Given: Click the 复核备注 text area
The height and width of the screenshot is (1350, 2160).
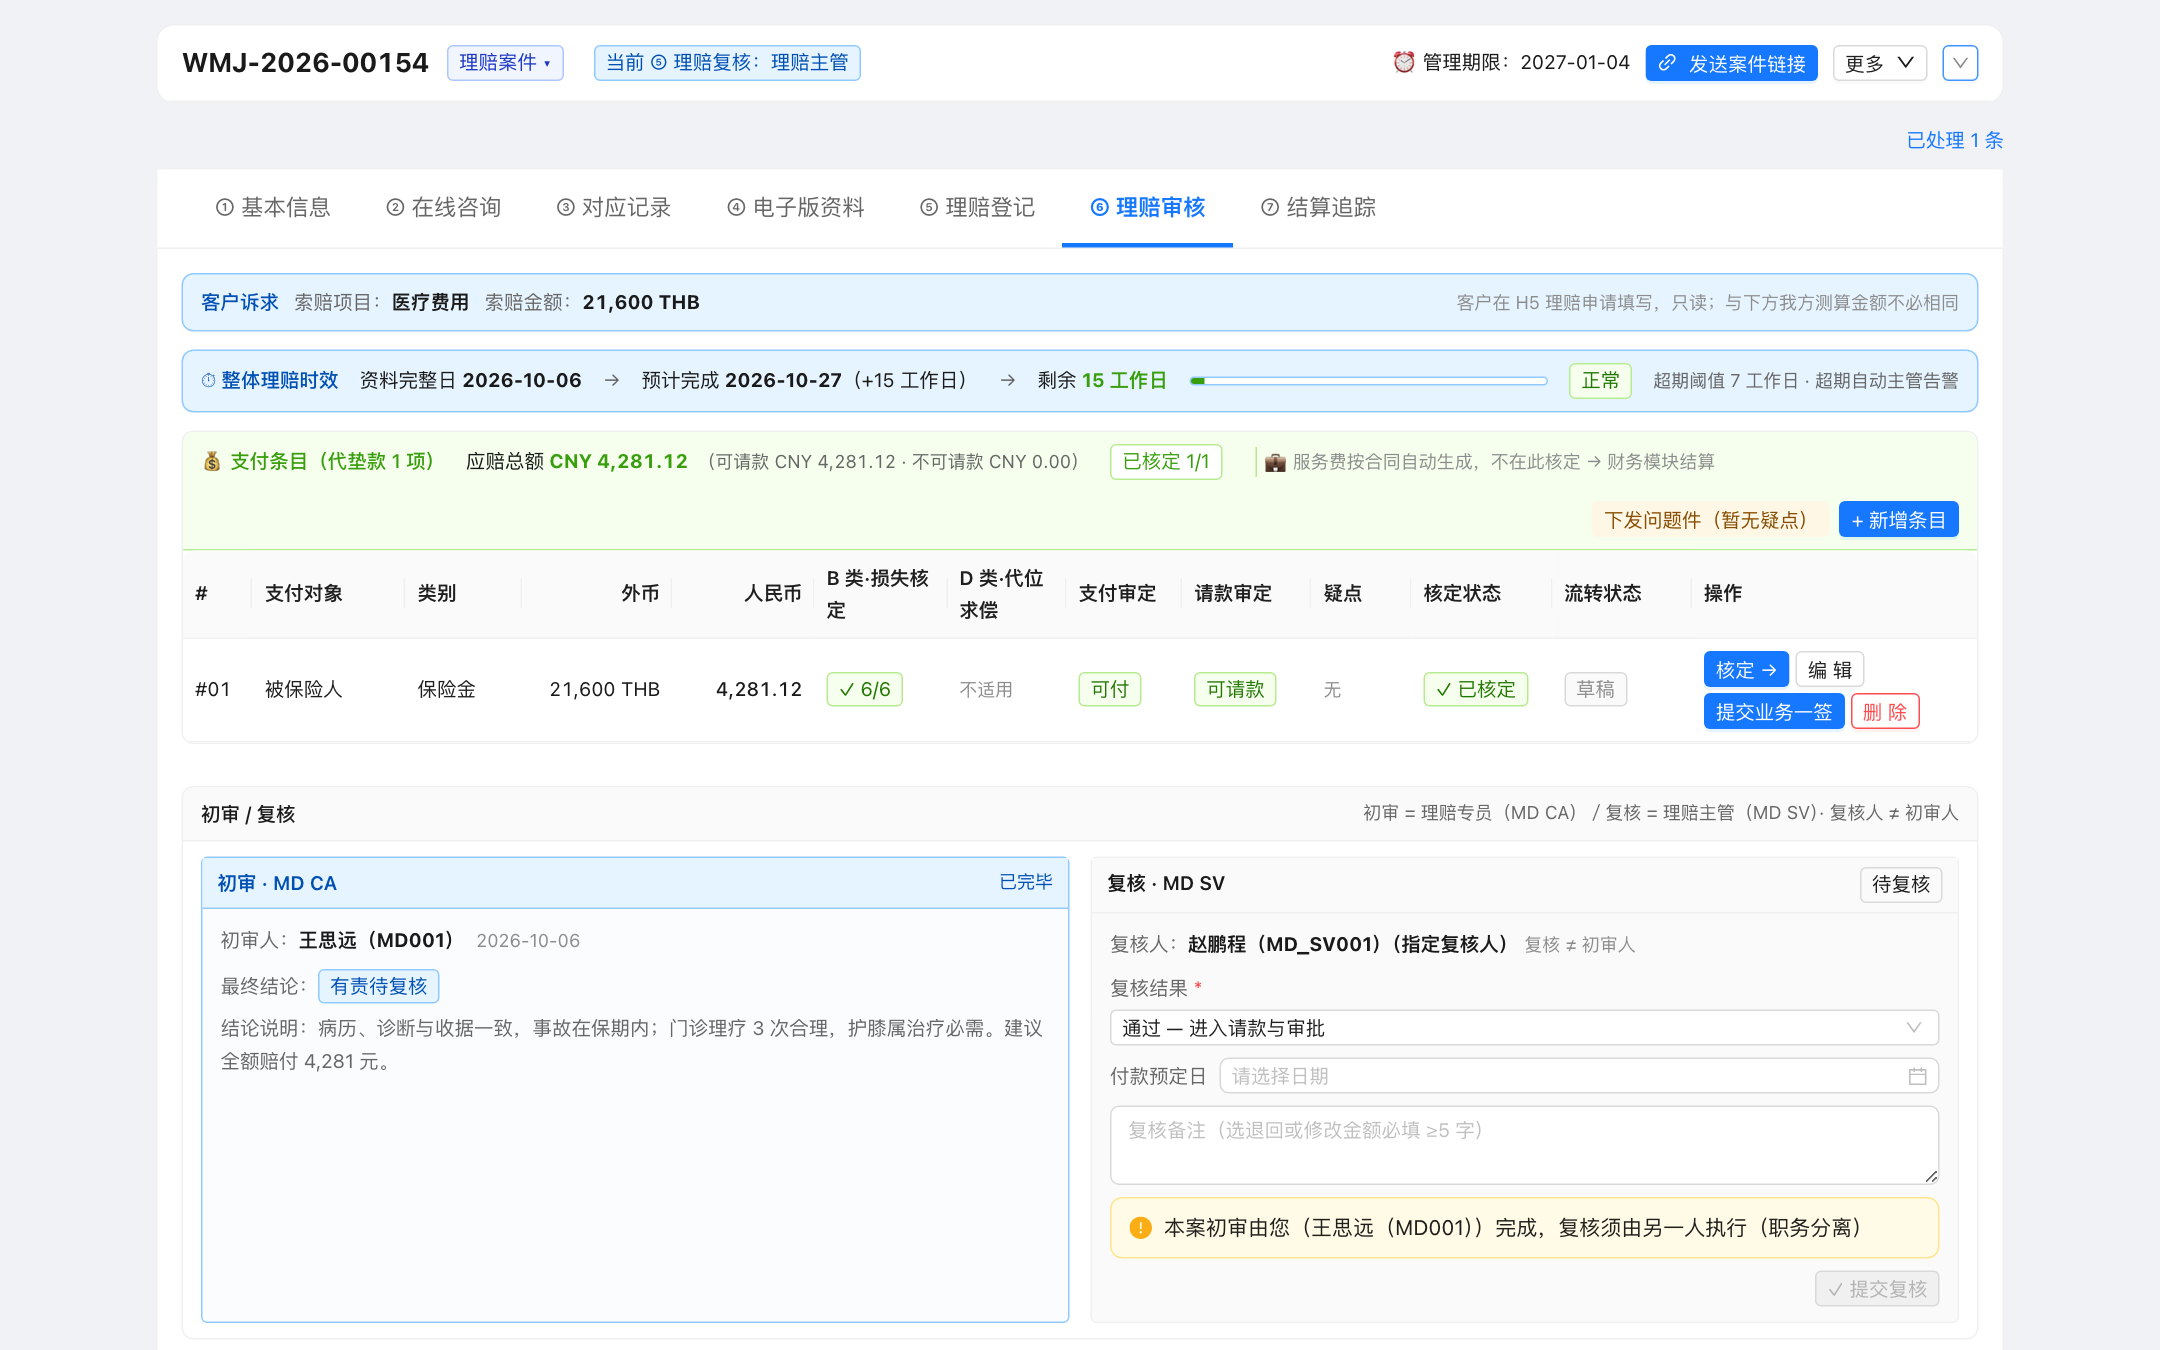Looking at the screenshot, I should click(x=1524, y=1145).
